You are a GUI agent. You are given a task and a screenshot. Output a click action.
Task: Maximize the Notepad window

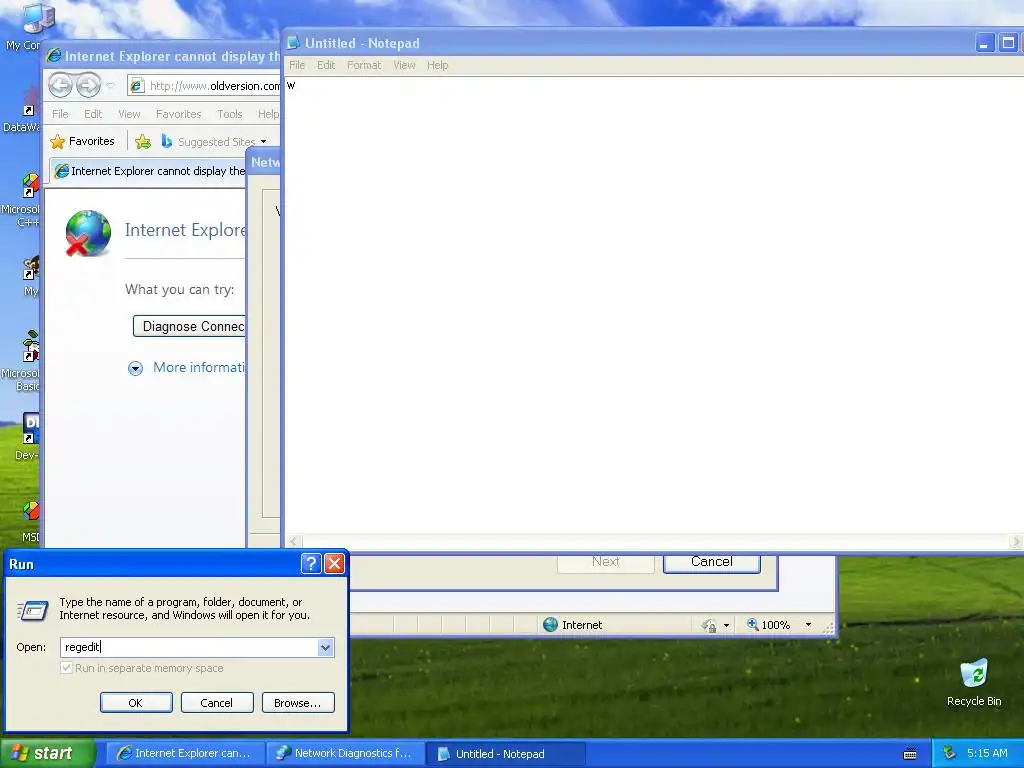[1008, 43]
